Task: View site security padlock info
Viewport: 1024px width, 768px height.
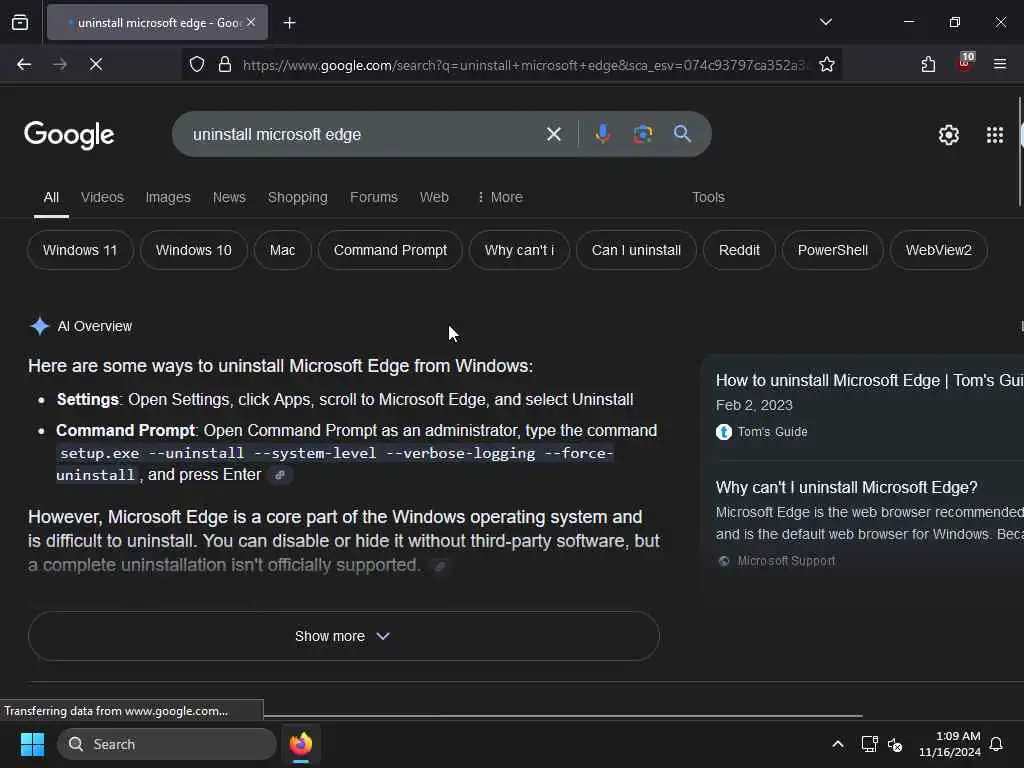Action: (225, 64)
